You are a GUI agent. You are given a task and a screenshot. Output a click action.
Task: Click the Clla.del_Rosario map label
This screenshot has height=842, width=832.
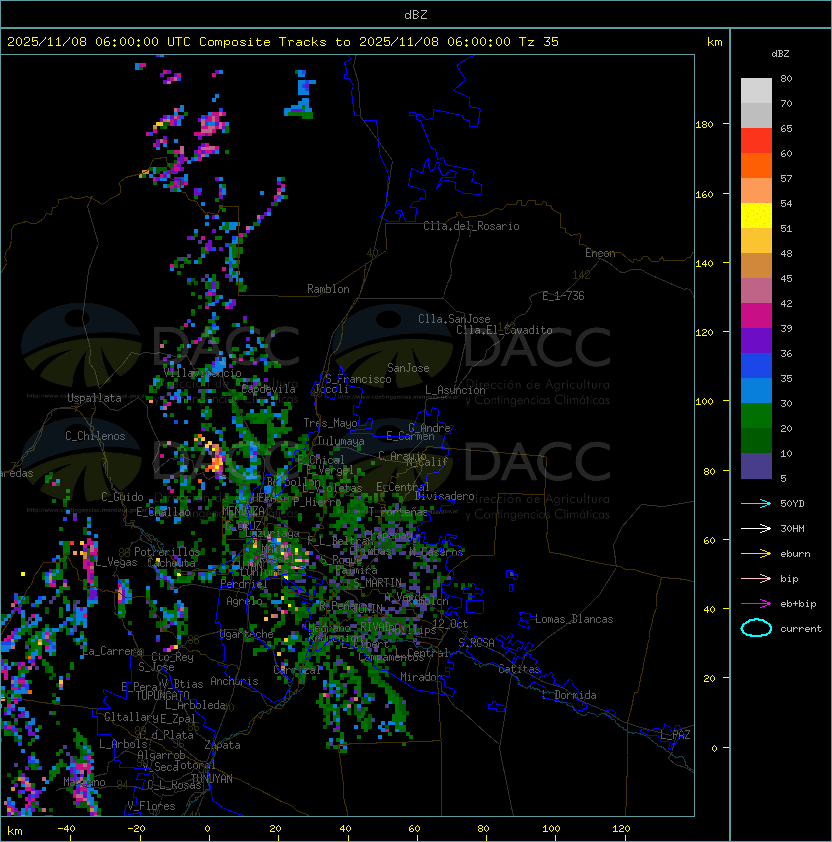[x=471, y=226]
